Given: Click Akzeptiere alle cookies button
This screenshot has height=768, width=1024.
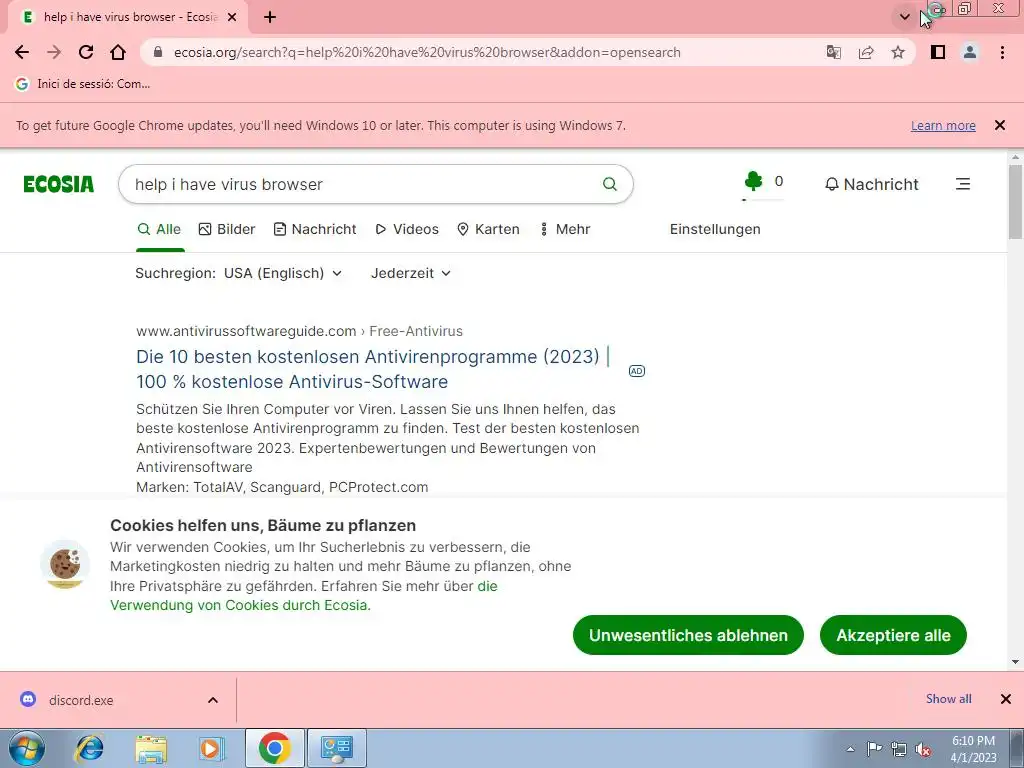Looking at the screenshot, I should tap(893, 635).
